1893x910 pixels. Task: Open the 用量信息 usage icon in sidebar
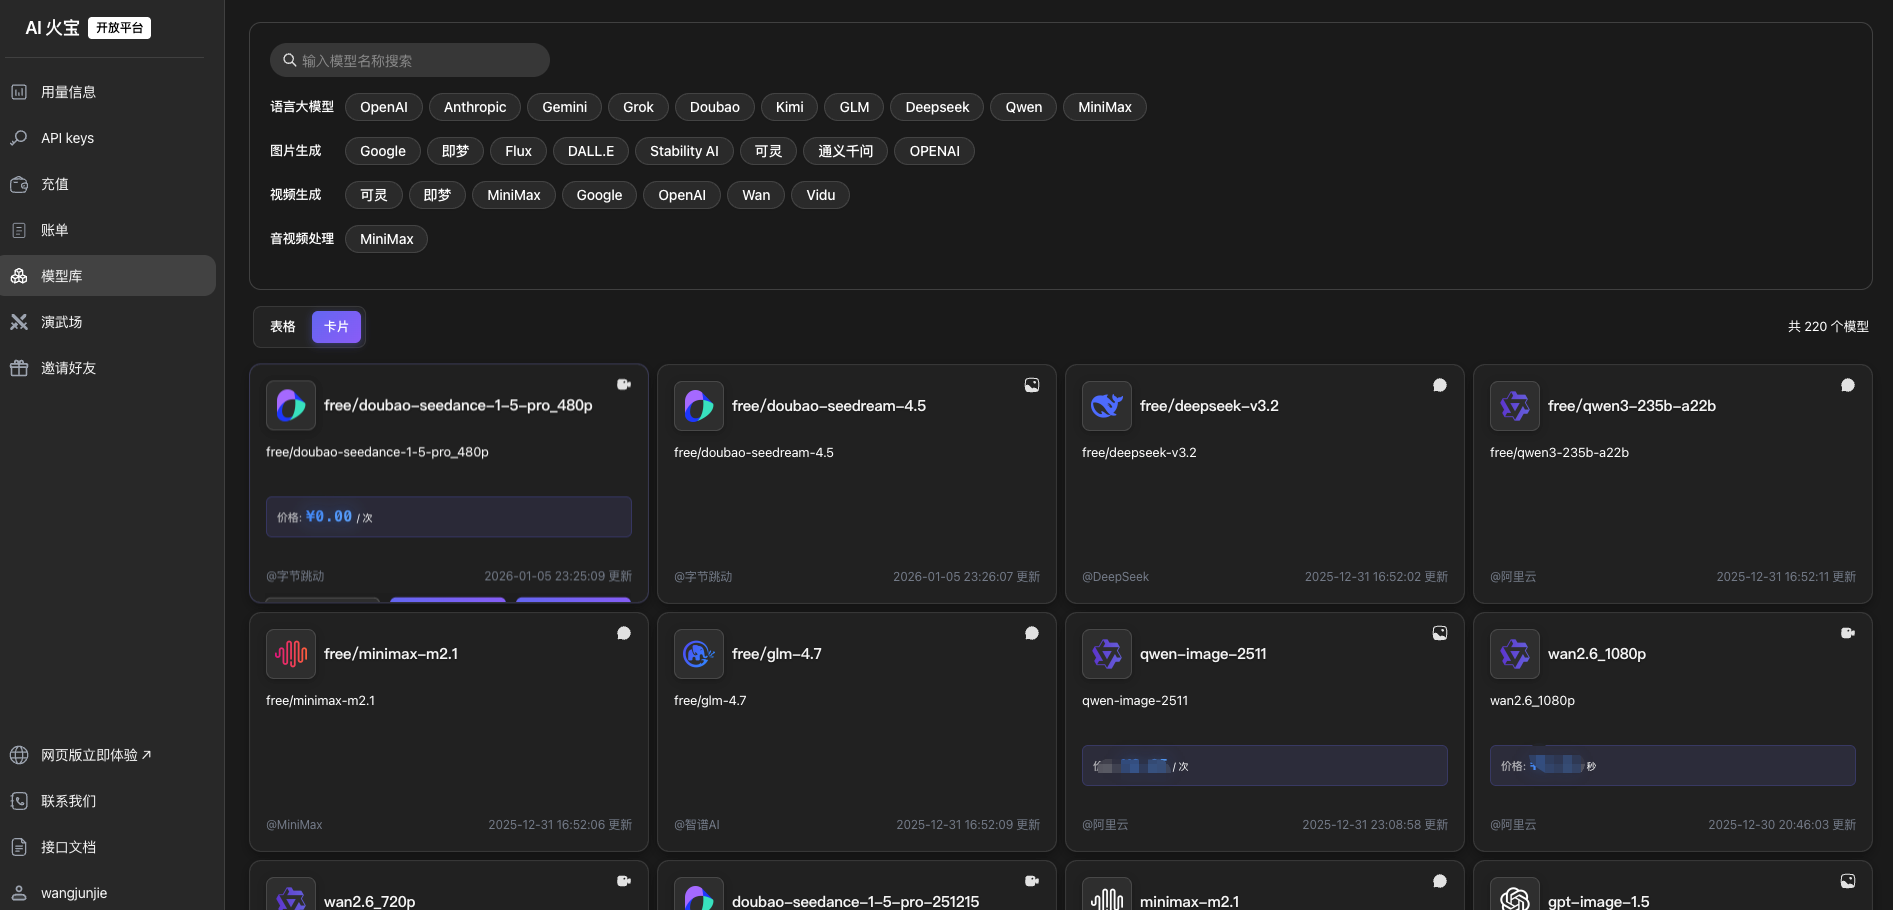[x=19, y=92]
